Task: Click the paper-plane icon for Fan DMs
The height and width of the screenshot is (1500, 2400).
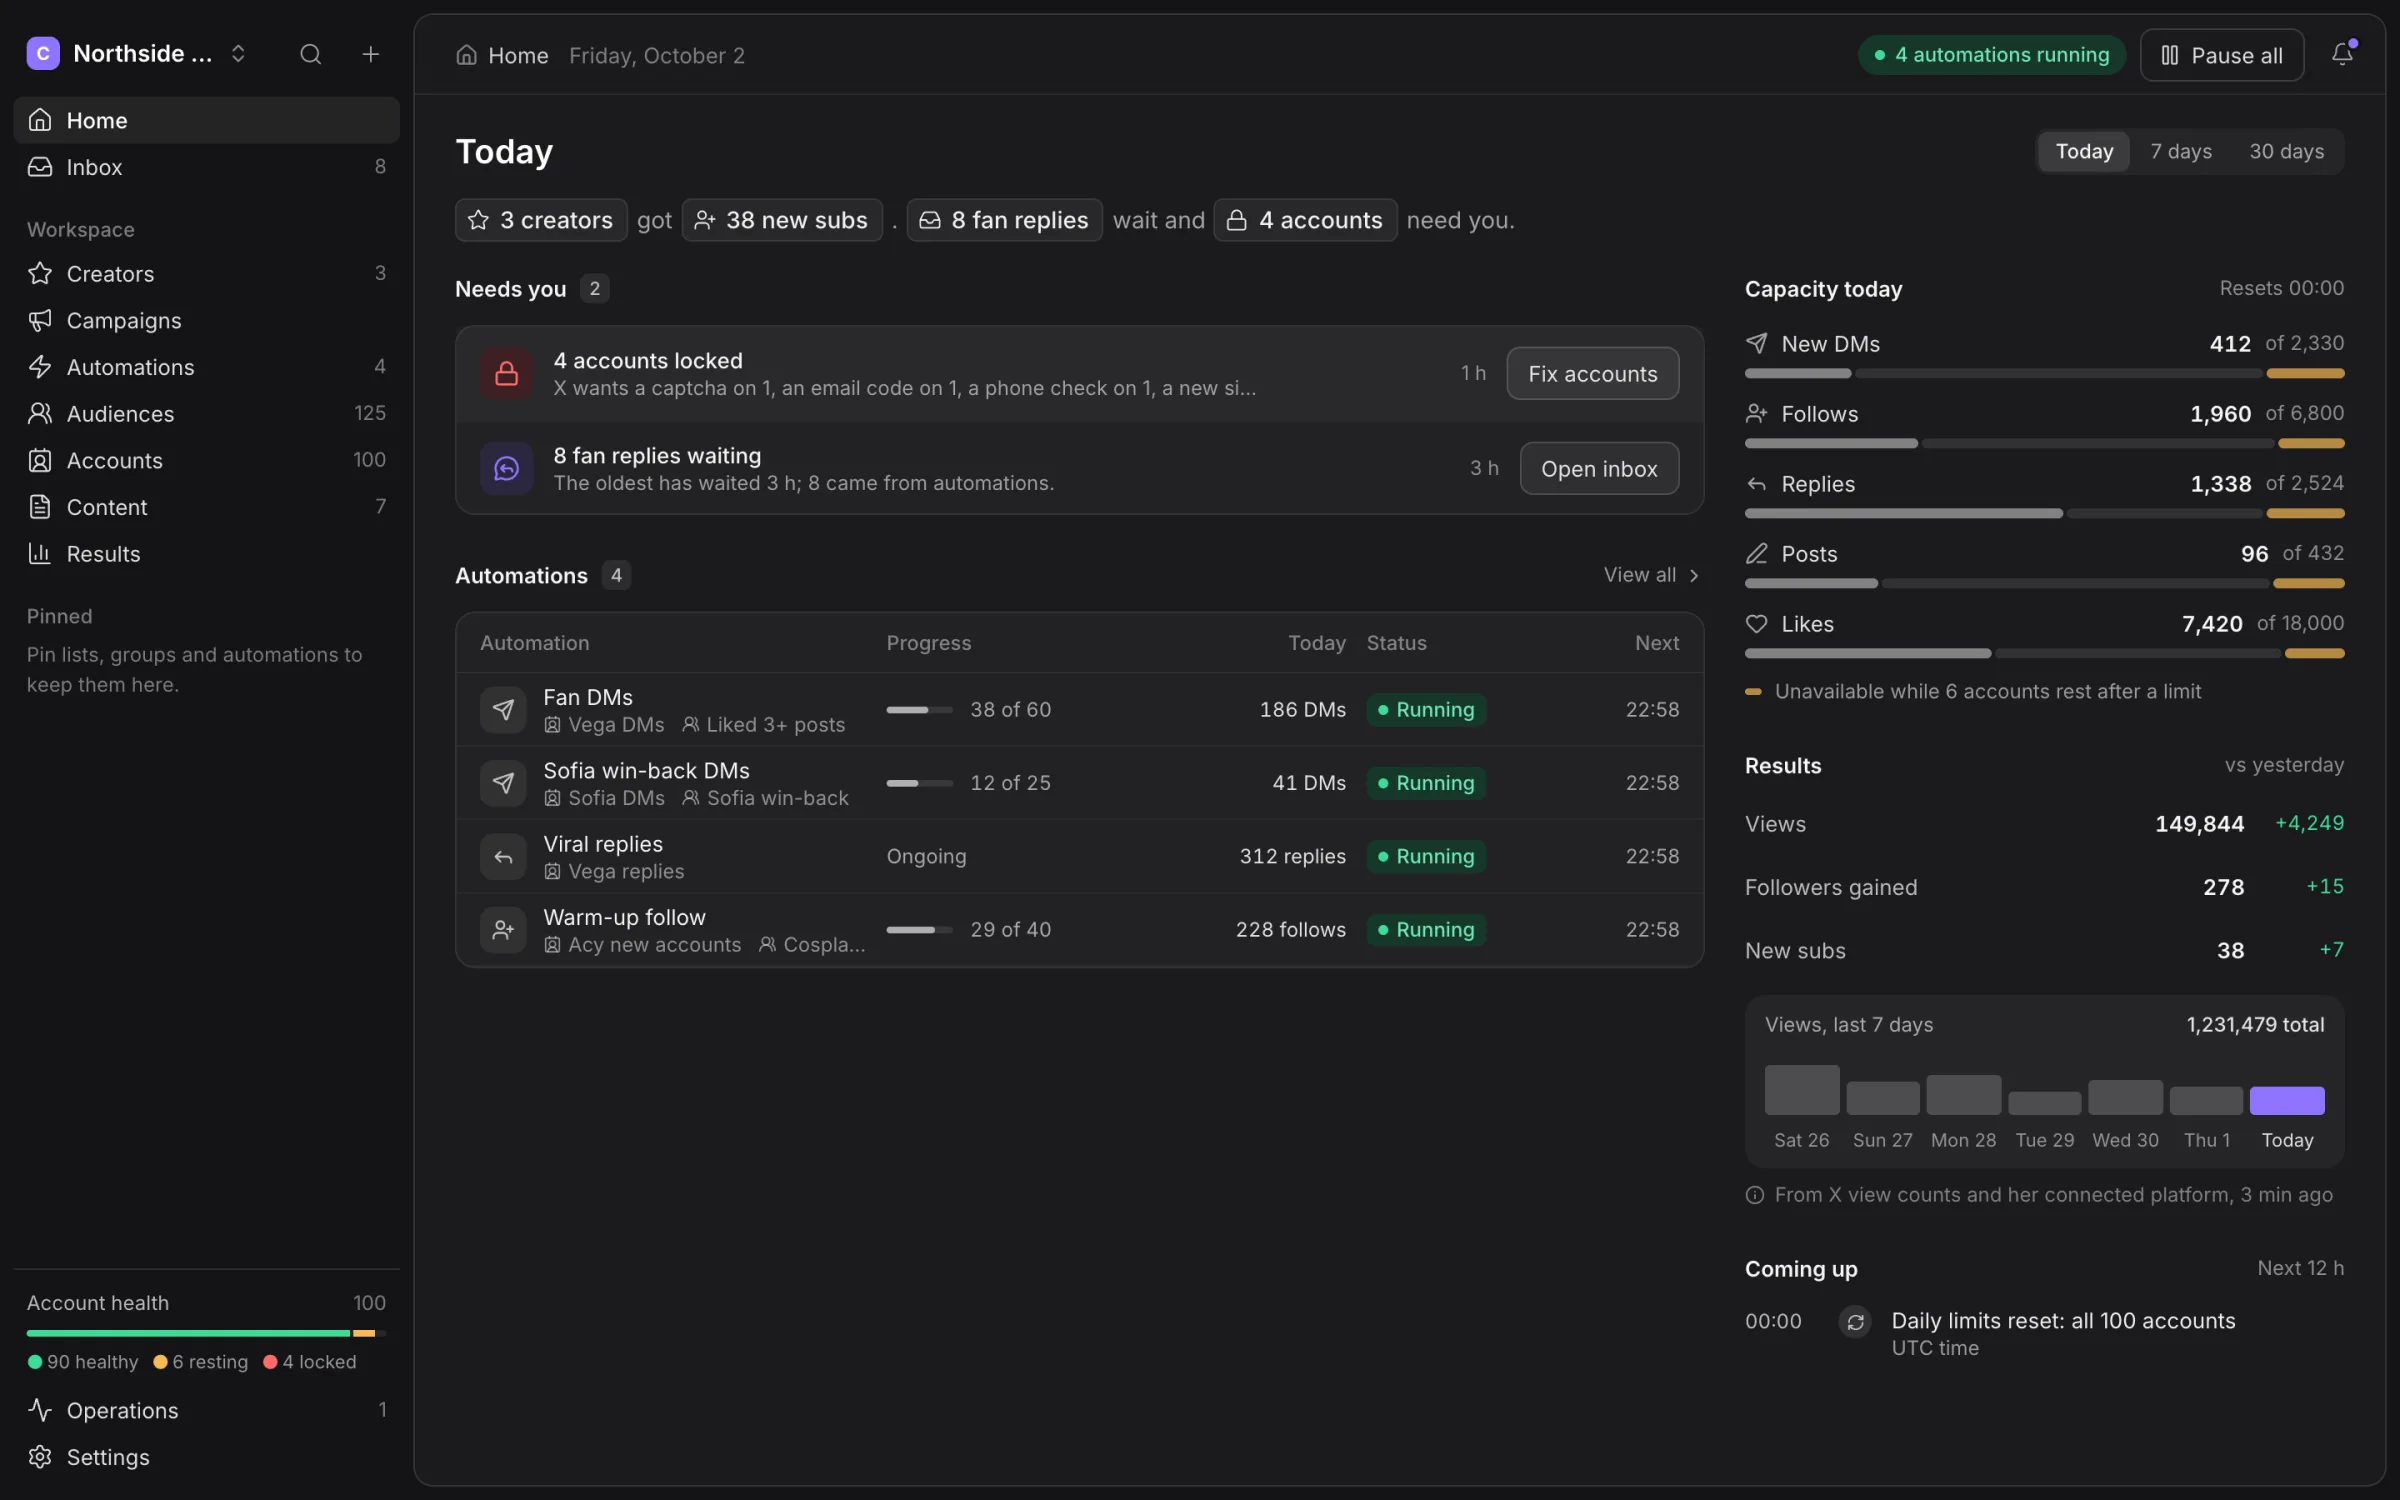Action: coord(503,709)
